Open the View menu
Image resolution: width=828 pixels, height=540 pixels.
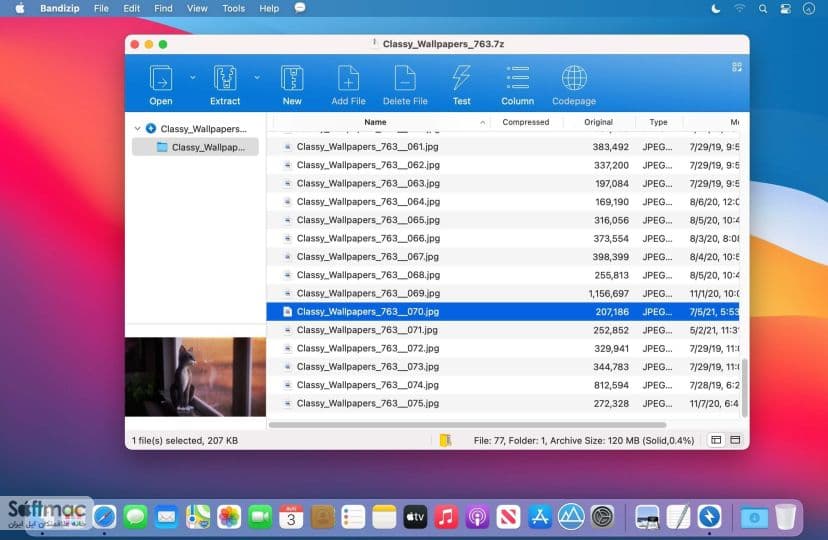(x=197, y=8)
